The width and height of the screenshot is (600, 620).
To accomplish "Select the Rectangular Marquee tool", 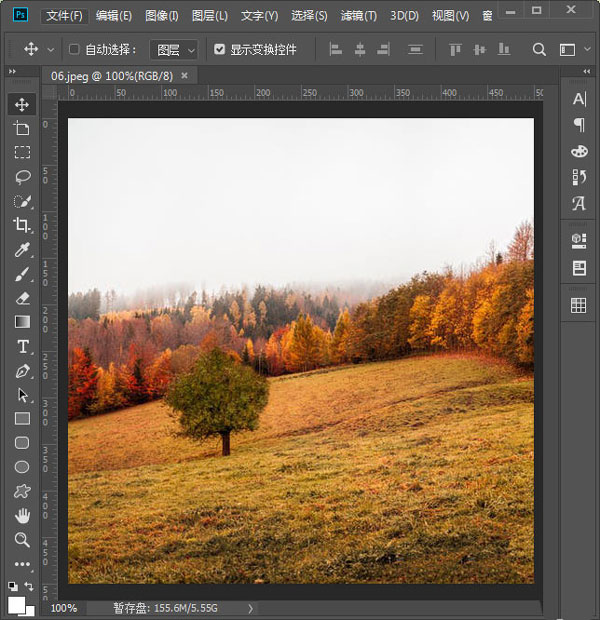I will [22, 152].
